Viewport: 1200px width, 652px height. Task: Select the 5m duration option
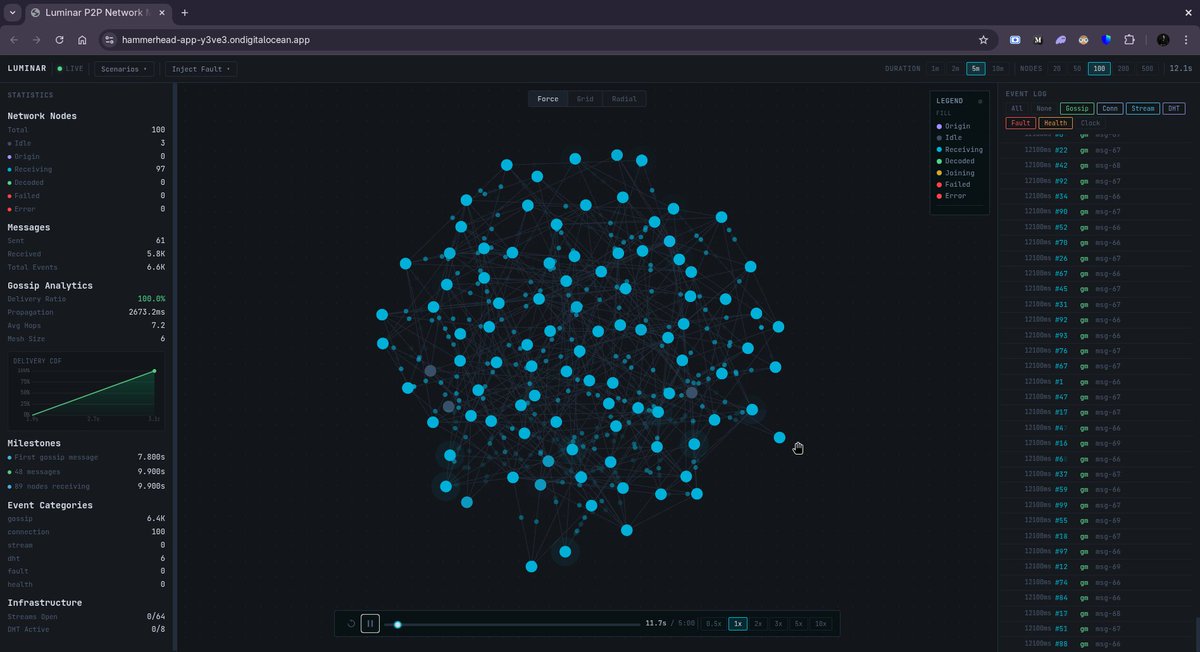pyautogui.click(x=975, y=69)
